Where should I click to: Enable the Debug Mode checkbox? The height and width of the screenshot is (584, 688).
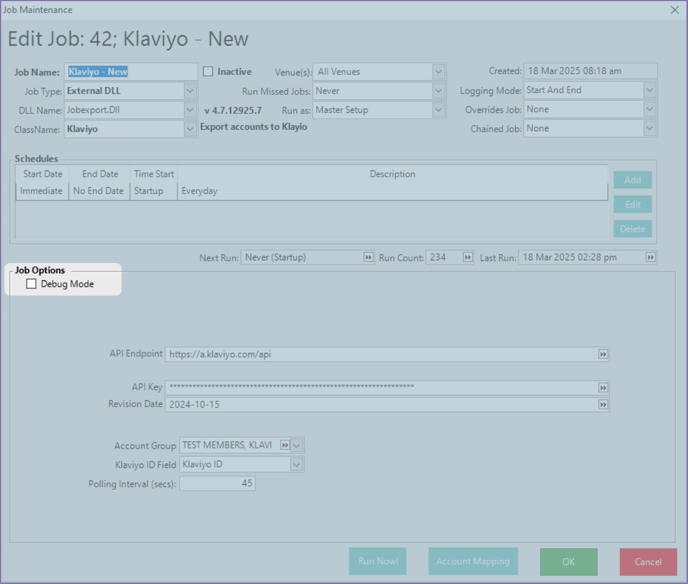pos(32,284)
